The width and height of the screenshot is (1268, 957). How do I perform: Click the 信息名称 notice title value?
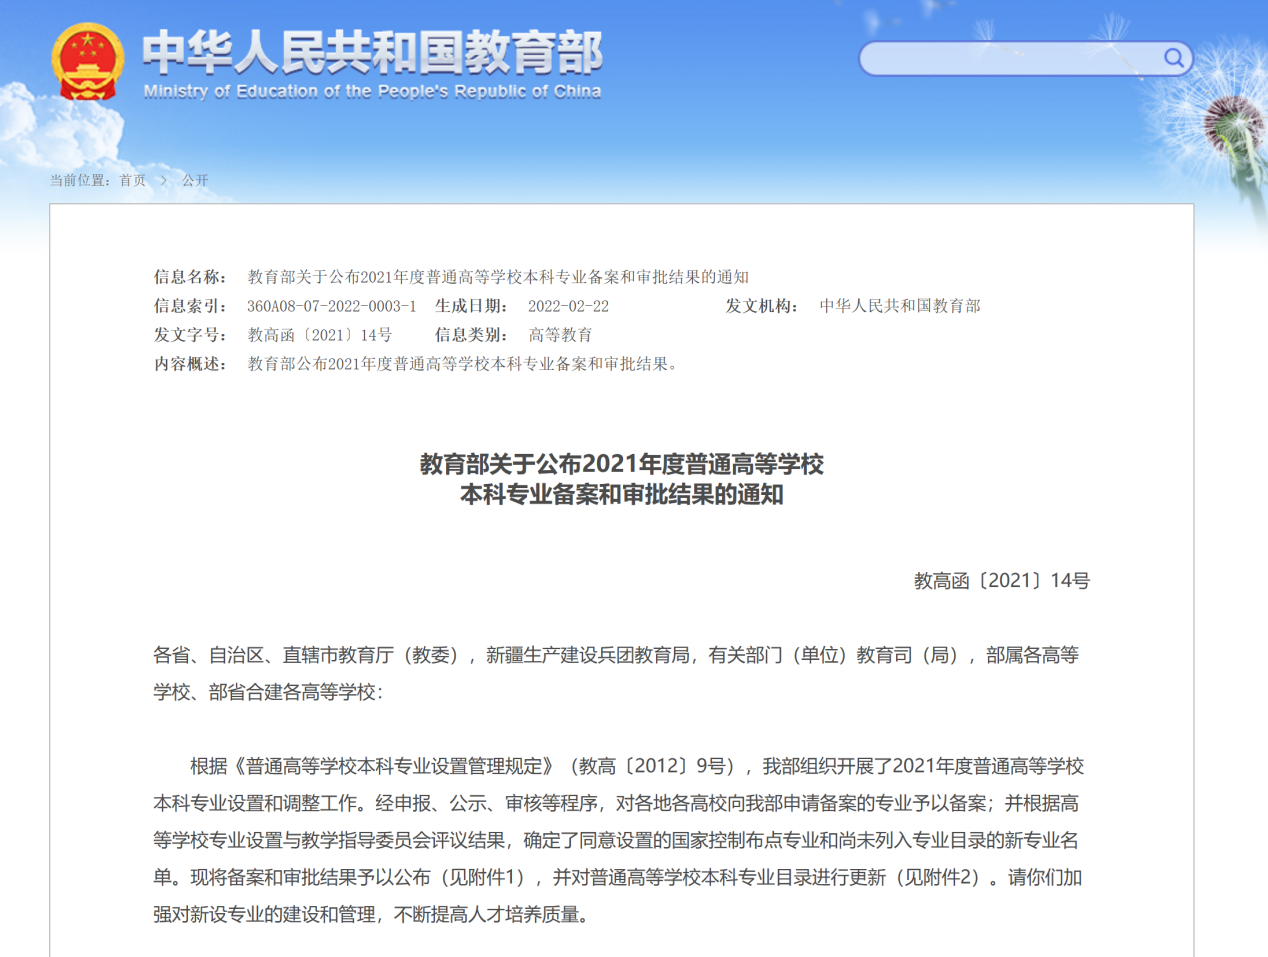[x=498, y=277]
